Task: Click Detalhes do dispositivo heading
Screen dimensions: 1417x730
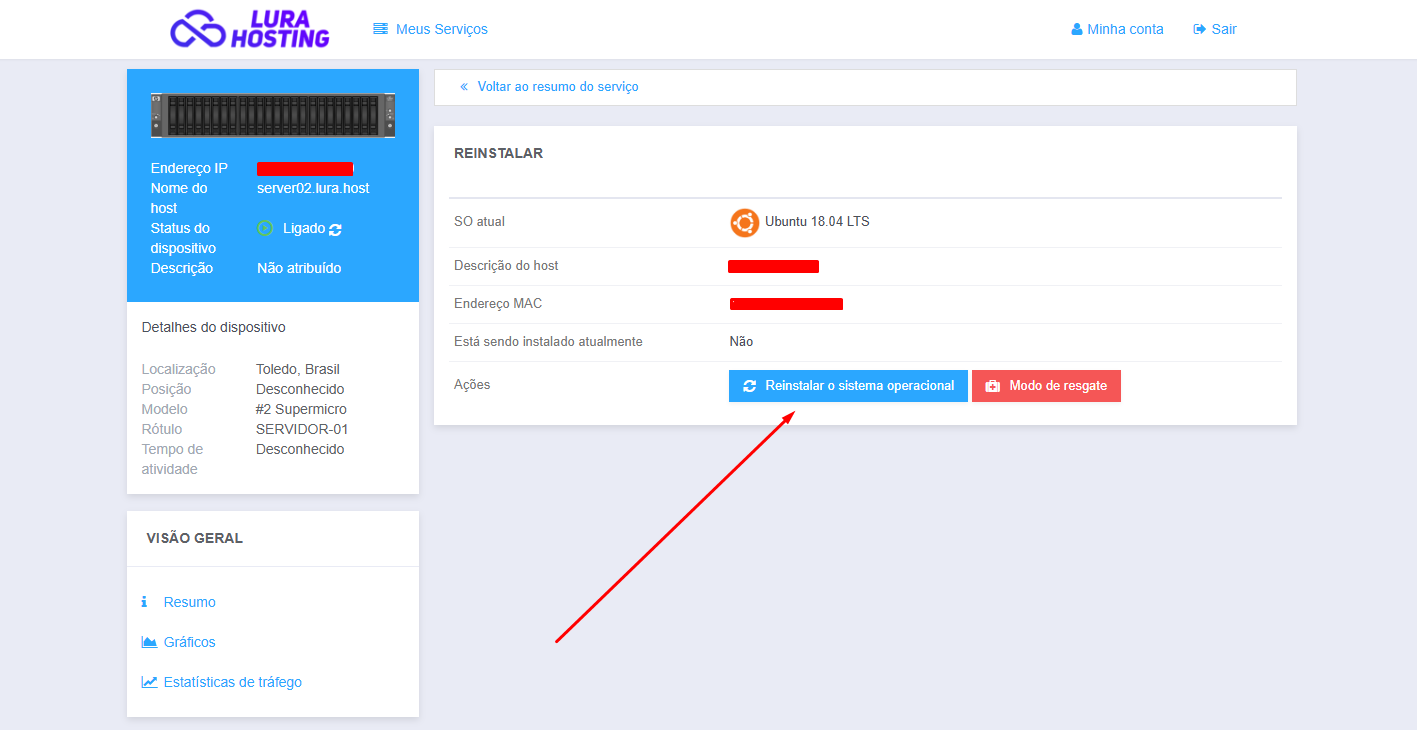Action: [214, 327]
